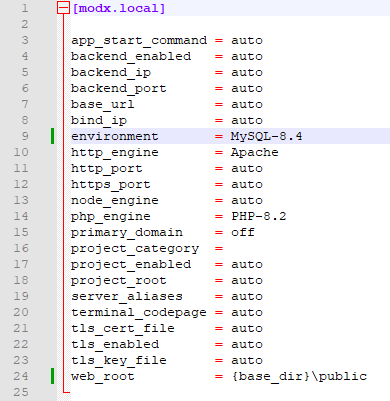Click the project_category key
The width and height of the screenshot is (390, 401).
point(135,249)
